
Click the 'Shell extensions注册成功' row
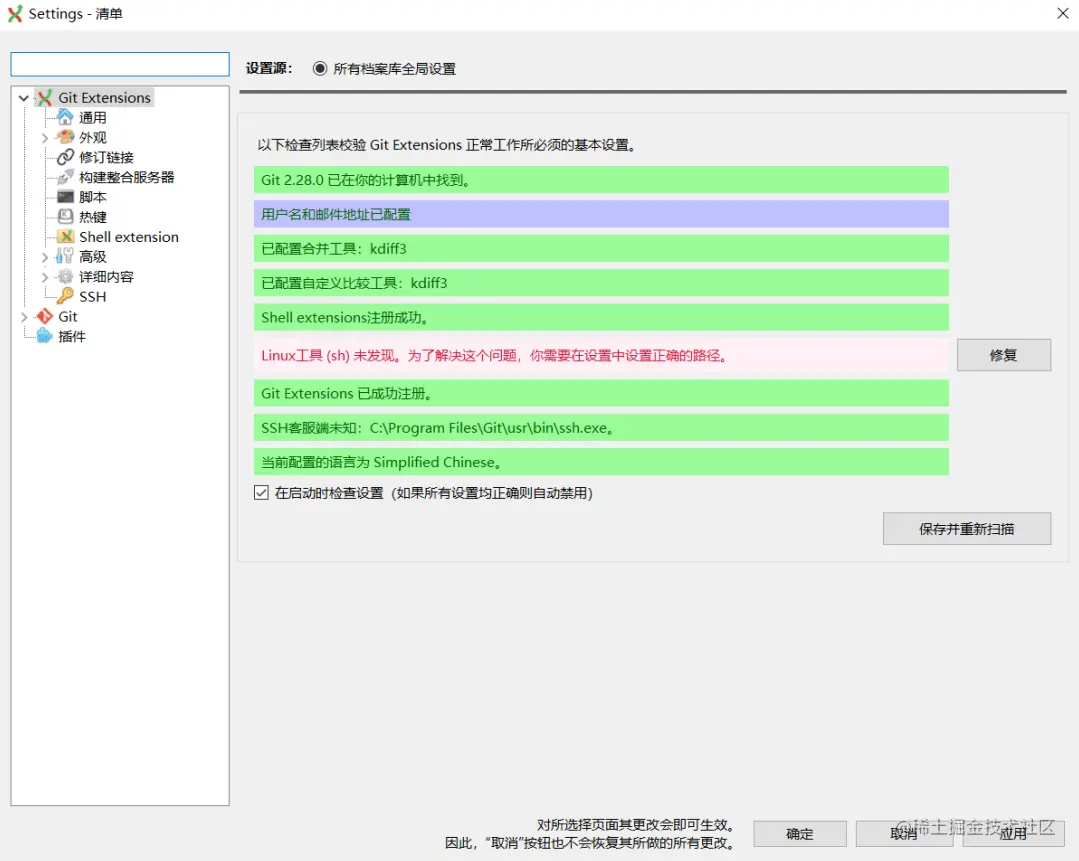[601, 317]
